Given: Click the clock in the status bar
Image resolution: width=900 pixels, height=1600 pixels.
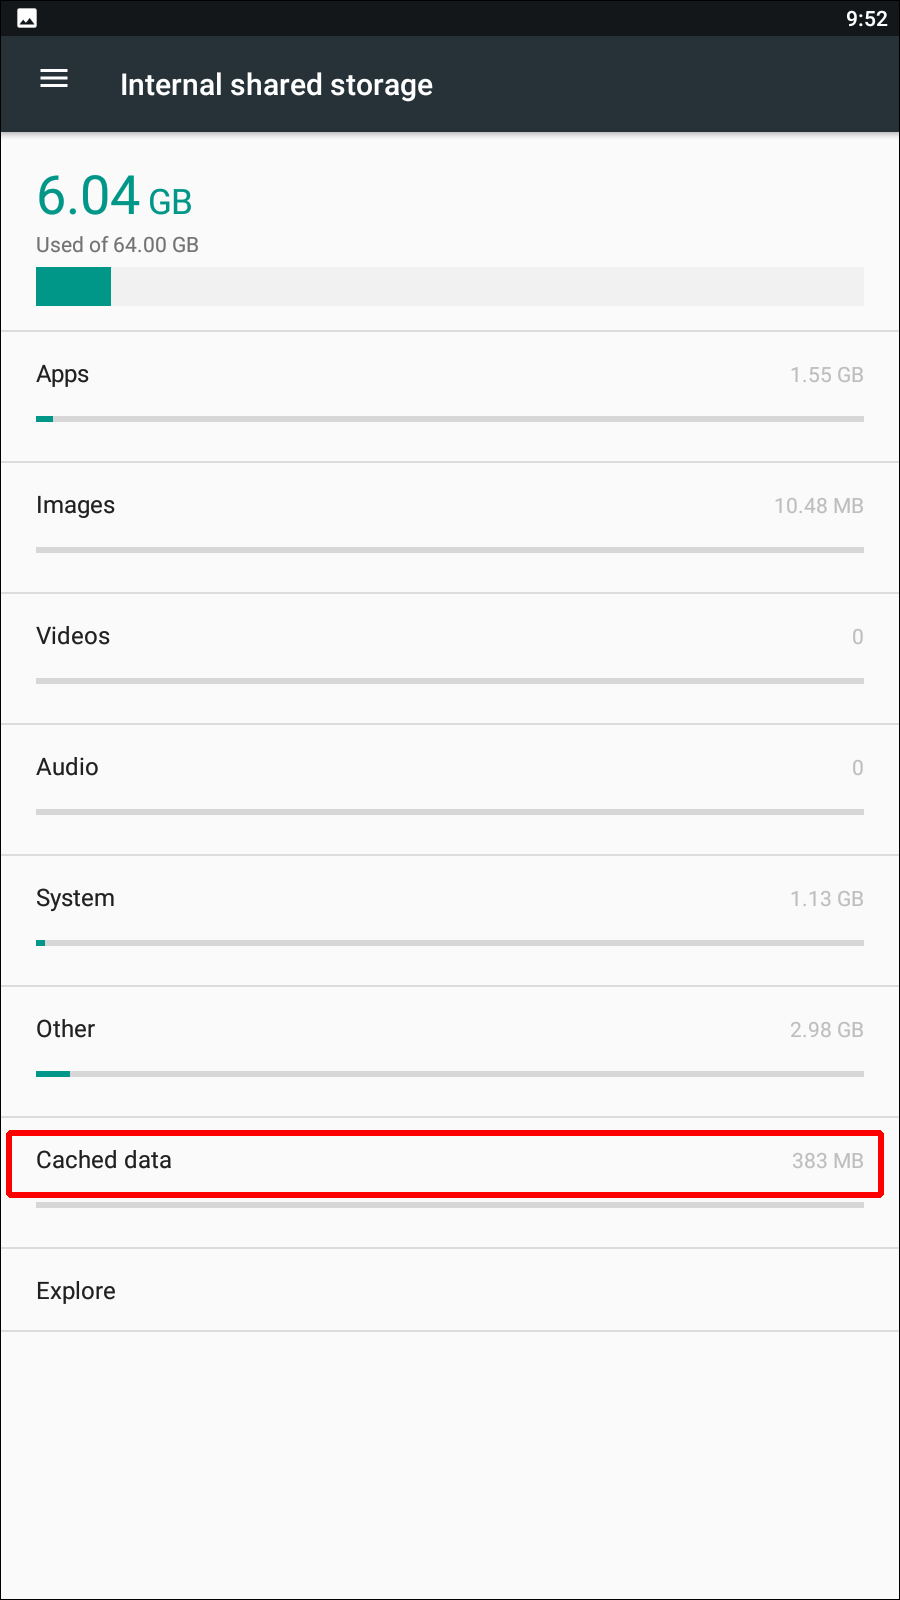Looking at the screenshot, I should tap(868, 18).
